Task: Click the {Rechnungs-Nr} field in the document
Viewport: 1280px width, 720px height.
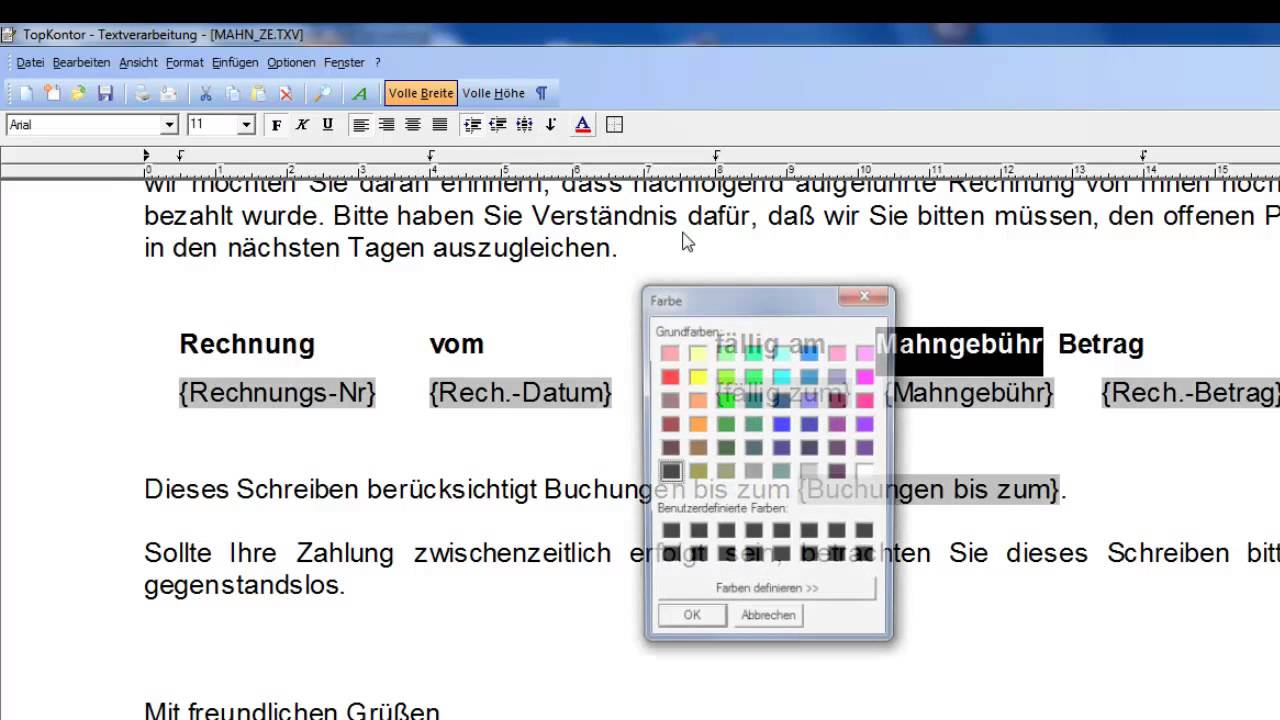Action: pos(277,393)
